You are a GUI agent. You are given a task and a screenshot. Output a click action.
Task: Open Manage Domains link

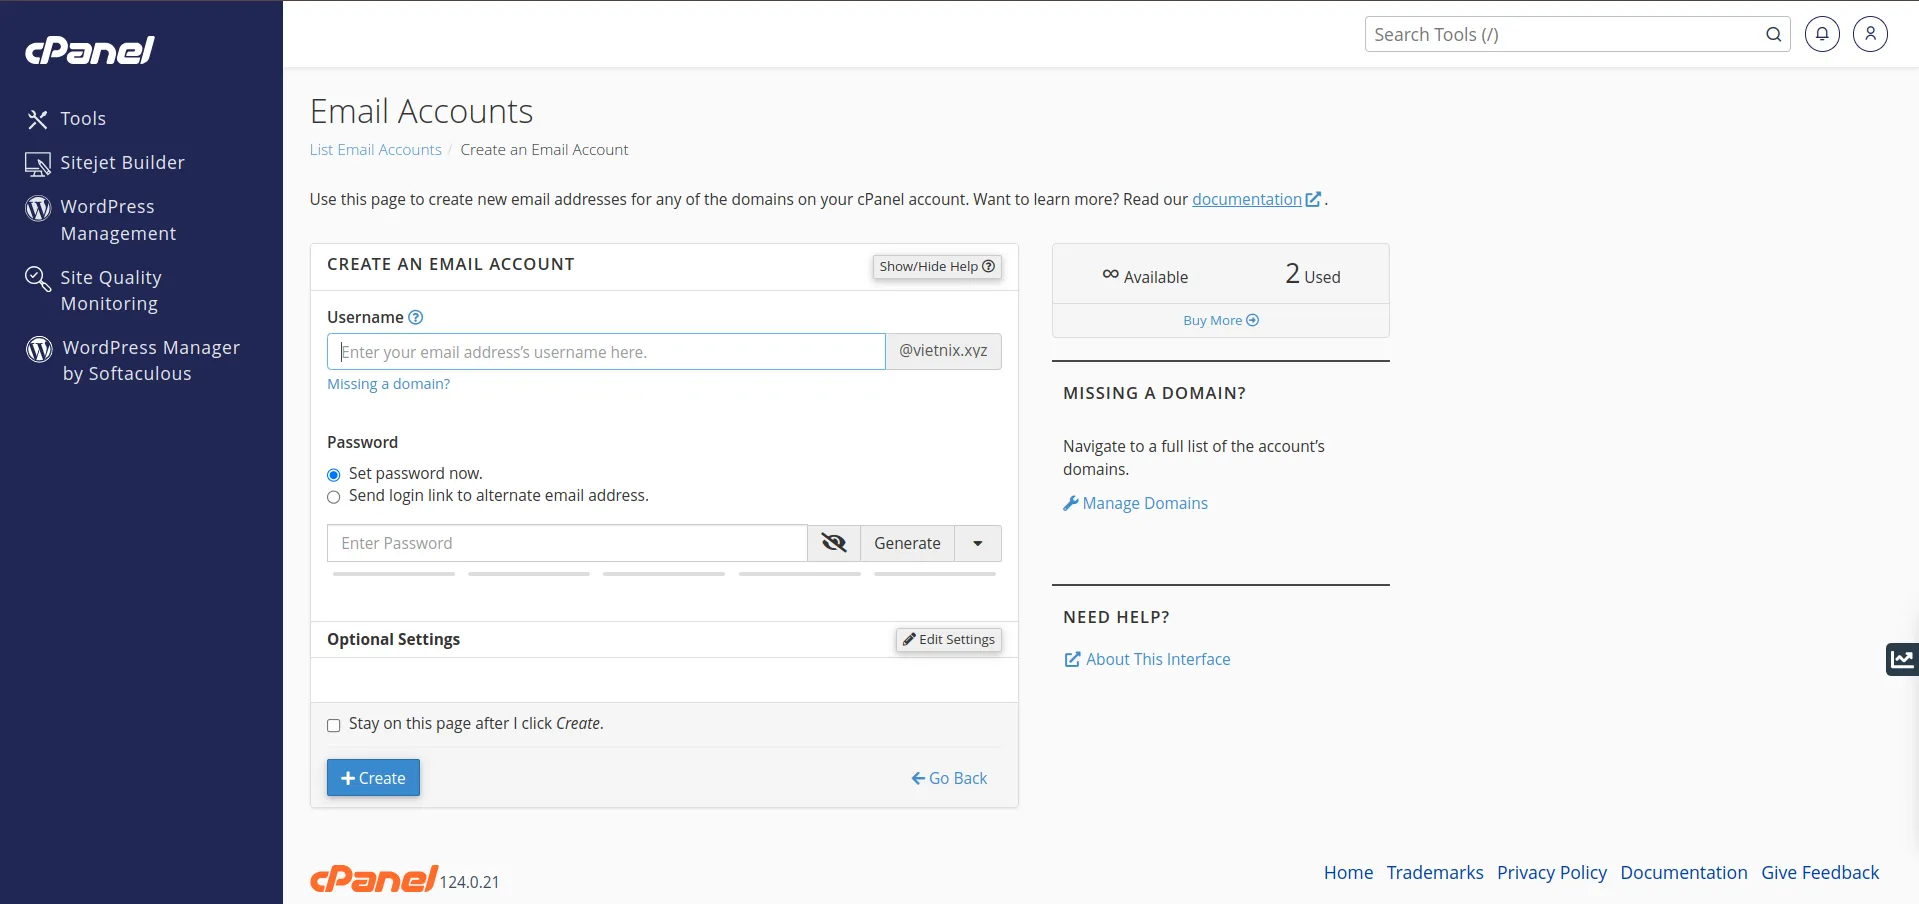point(1135,504)
